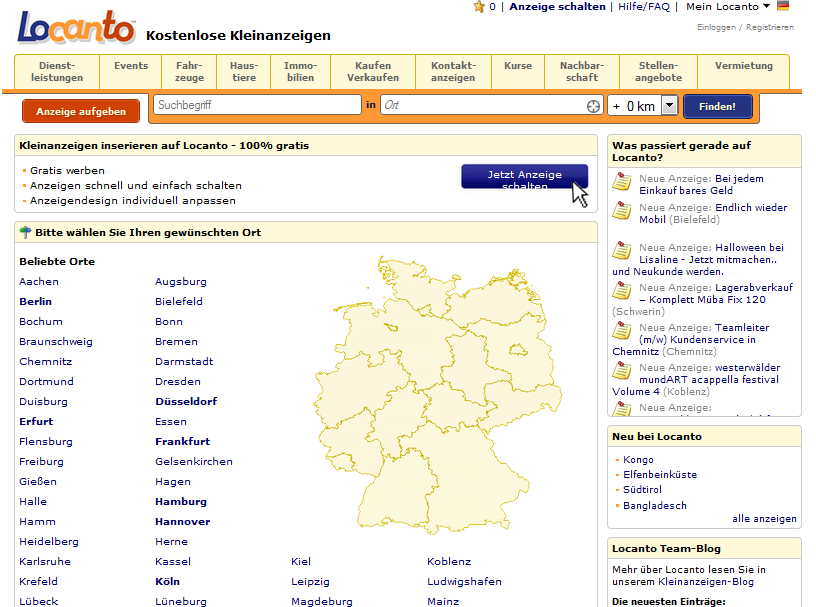The image size is (816, 607).
Task: Select the Haustiere tab
Action: pyautogui.click(x=244, y=72)
